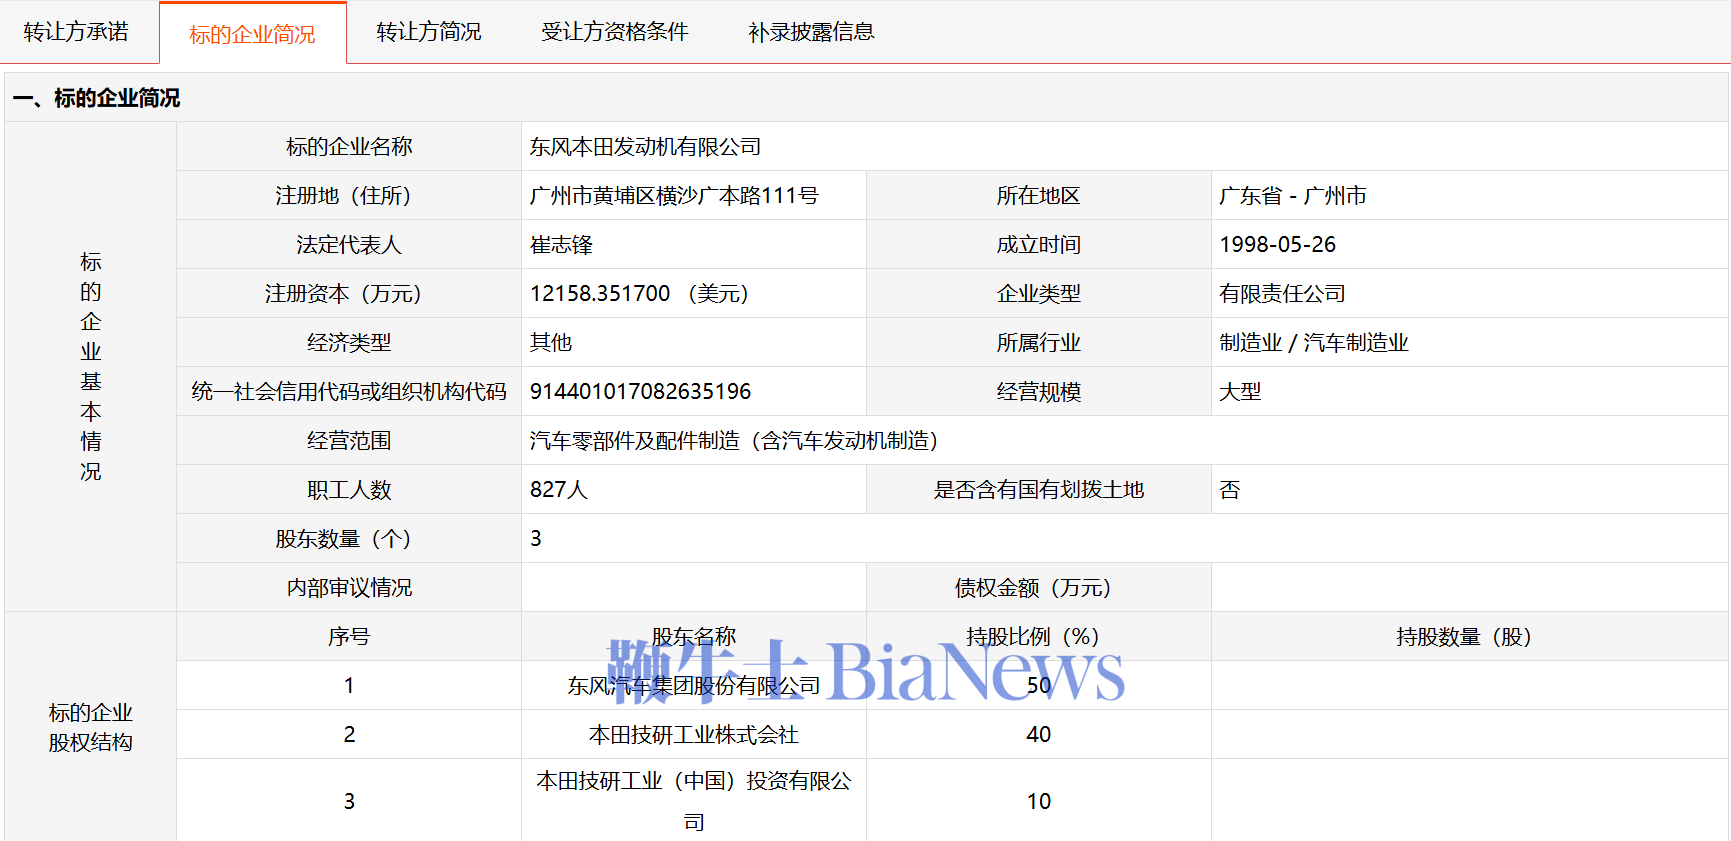Open the 受让方资格条件 tab
1731x841 pixels.
click(x=614, y=32)
